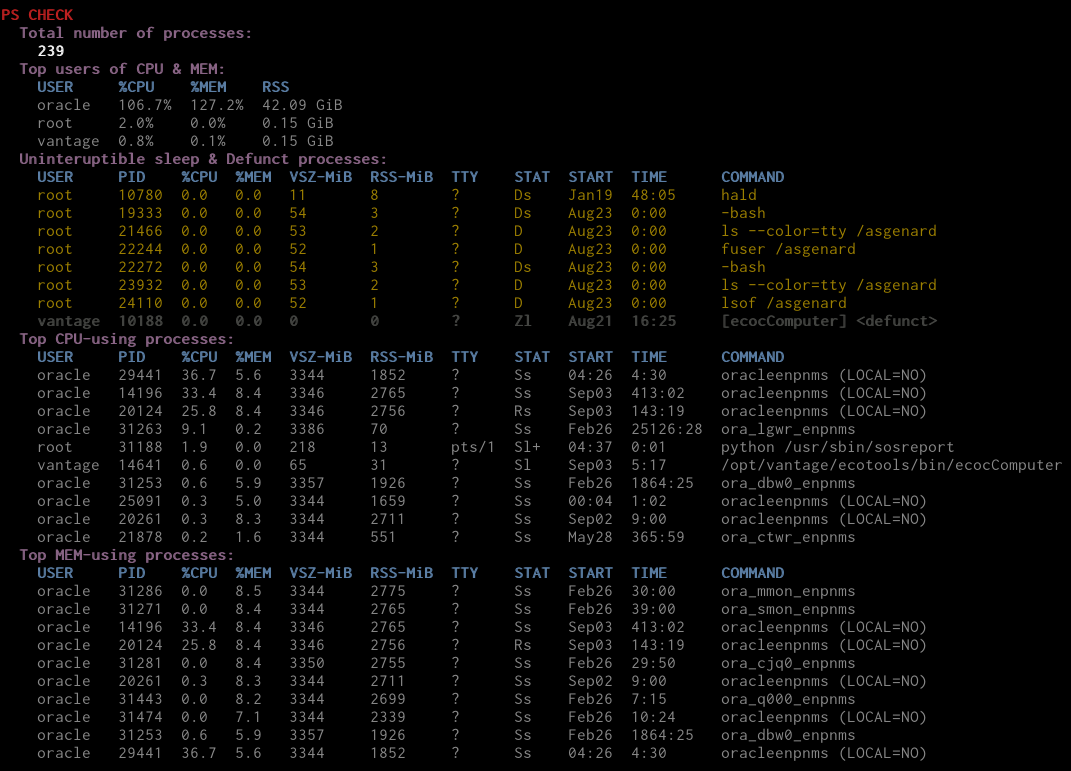
Task: Click the pts/1 TTY value
Action: [x=473, y=447]
